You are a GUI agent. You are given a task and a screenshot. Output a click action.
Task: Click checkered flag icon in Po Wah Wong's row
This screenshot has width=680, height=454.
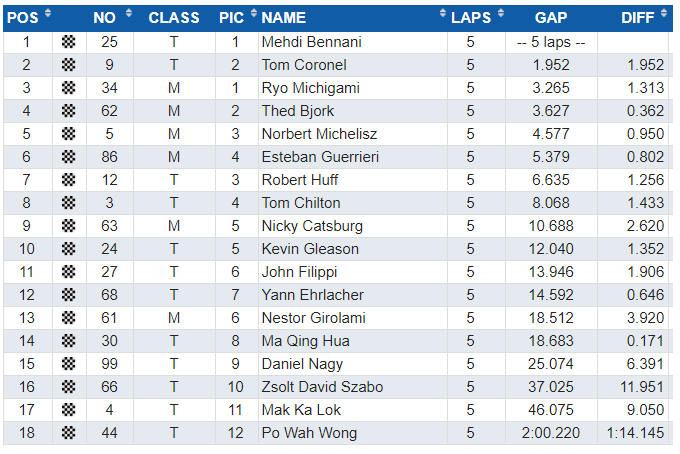(68, 433)
